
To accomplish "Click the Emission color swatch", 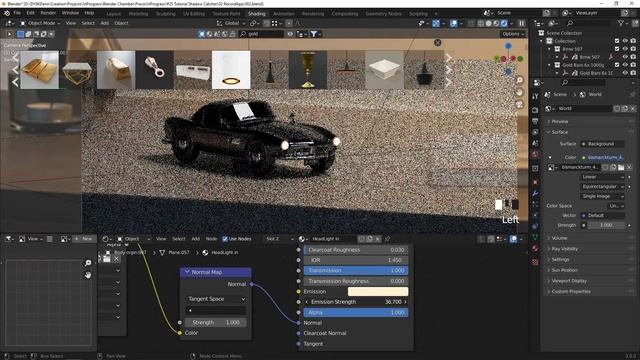I will point(378,291).
